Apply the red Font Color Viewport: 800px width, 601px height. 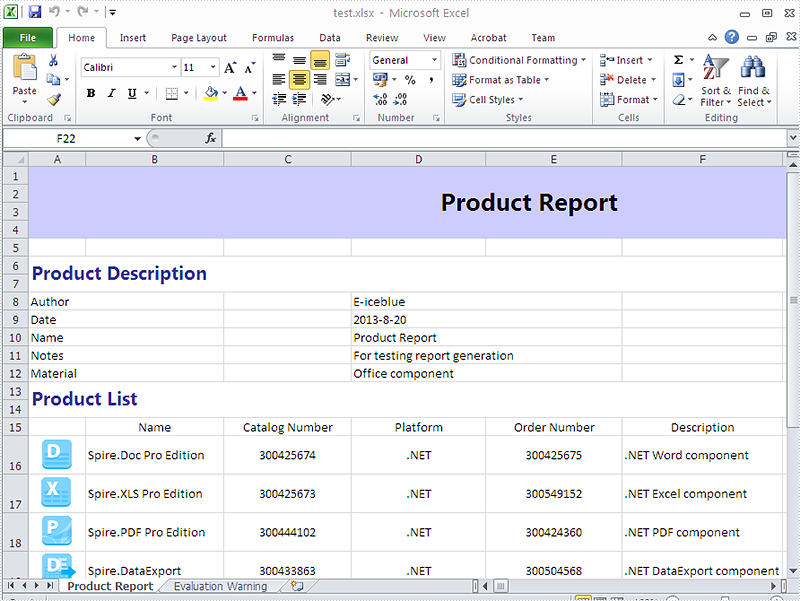[240, 93]
